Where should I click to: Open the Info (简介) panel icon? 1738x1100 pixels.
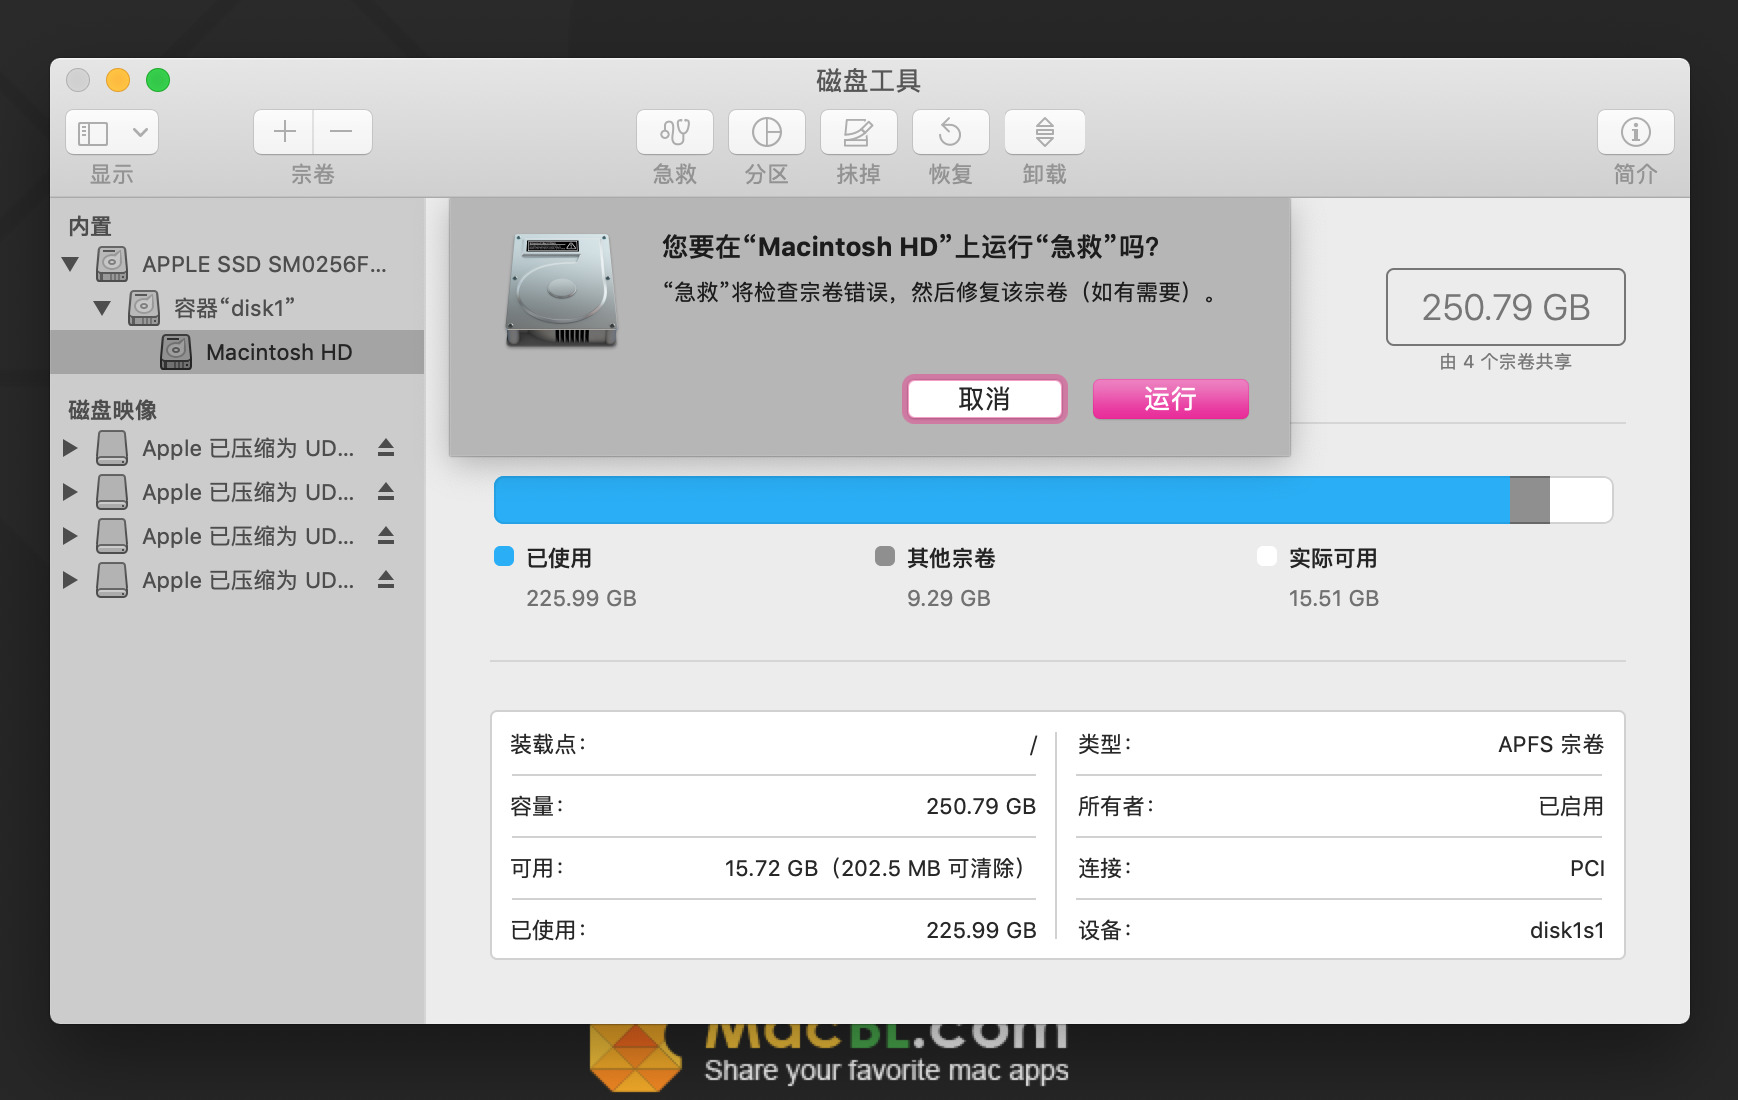(x=1636, y=132)
